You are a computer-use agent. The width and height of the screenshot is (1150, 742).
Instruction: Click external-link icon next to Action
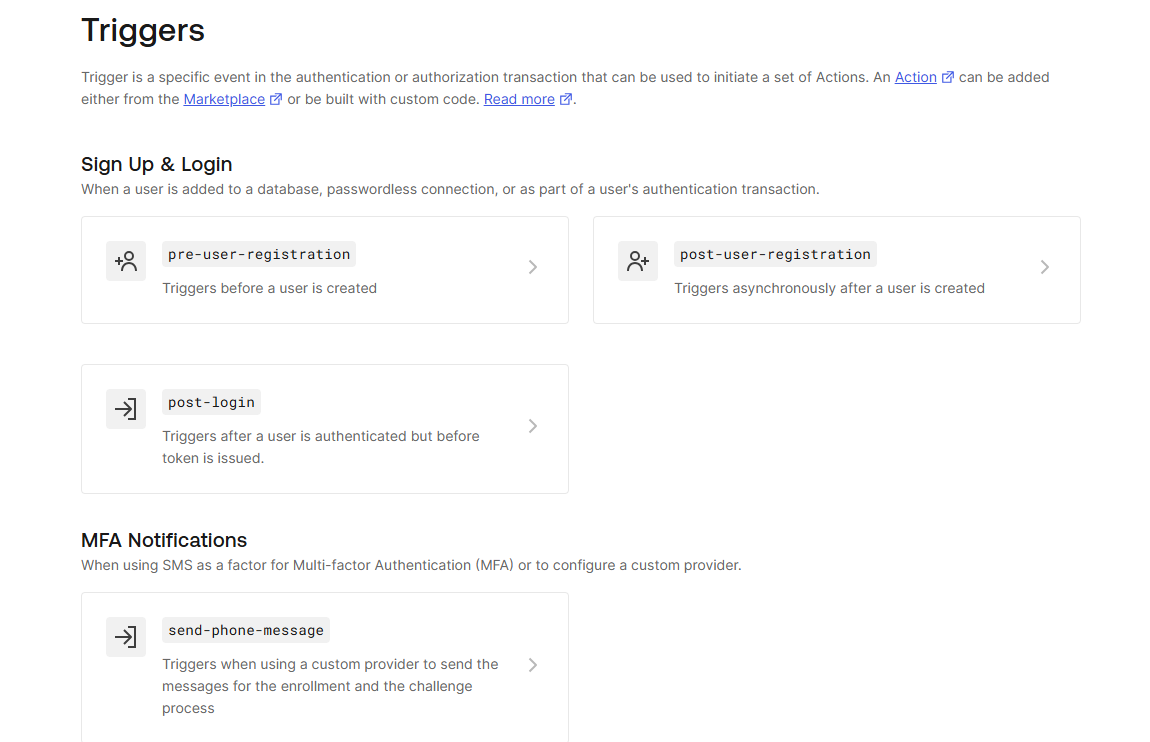[948, 77]
